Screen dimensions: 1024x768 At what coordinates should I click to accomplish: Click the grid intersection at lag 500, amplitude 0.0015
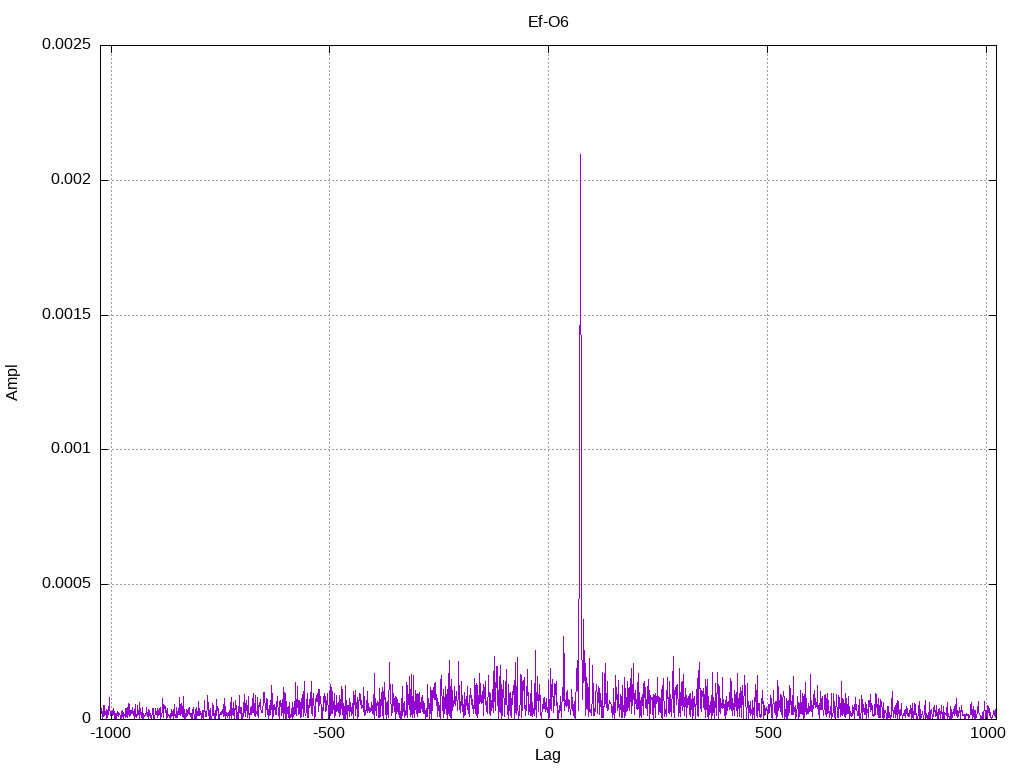point(767,315)
